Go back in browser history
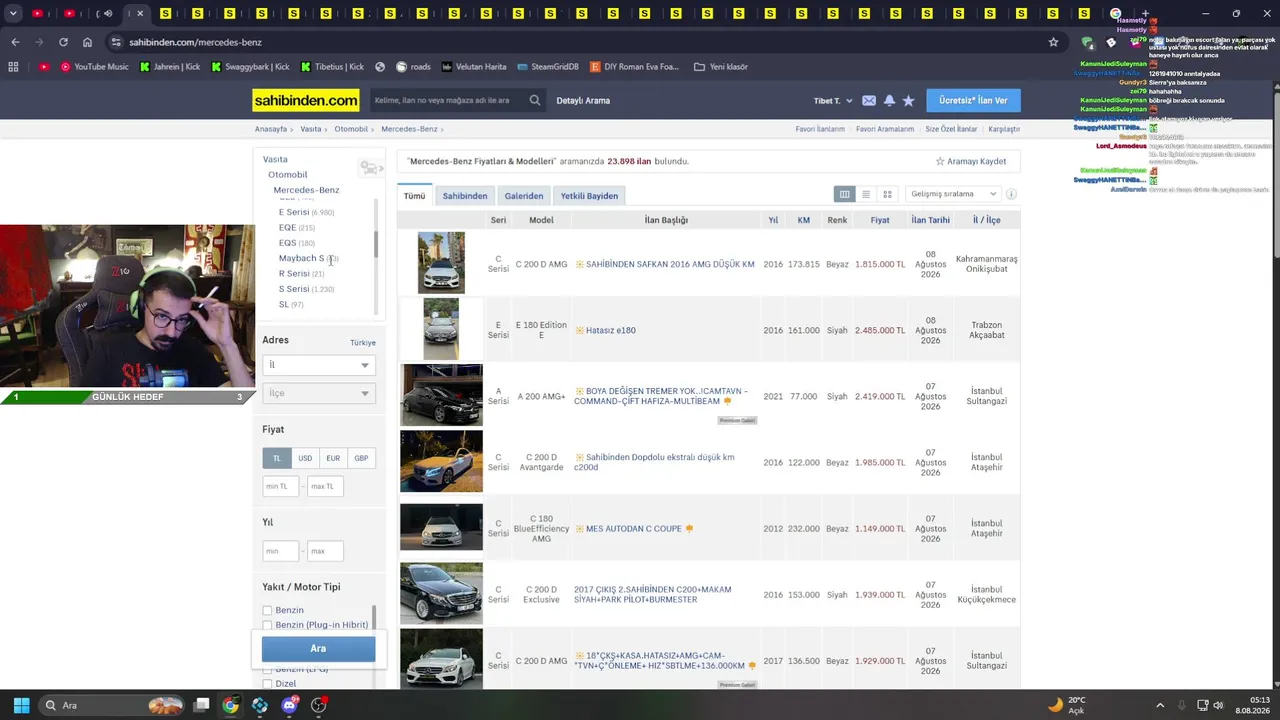This screenshot has height=720, width=1280. [x=15, y=42]
